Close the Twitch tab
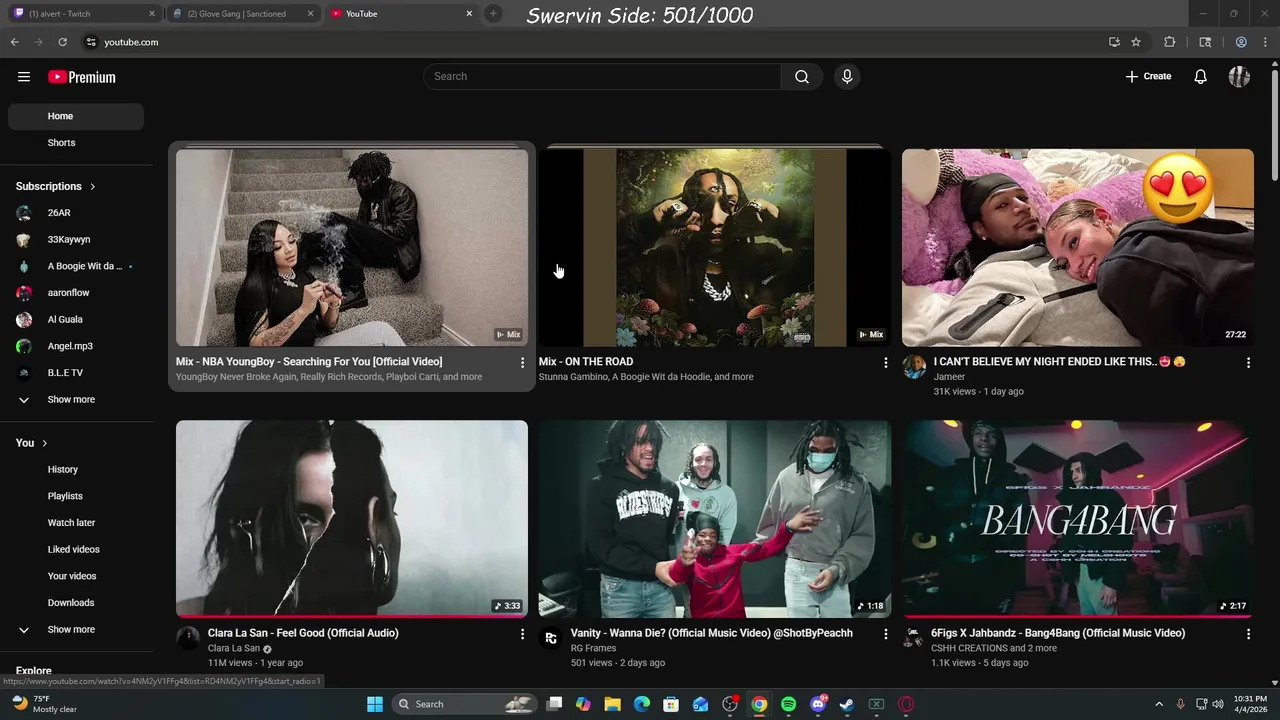Screen dimensions: 1280x720 point(152,14)
